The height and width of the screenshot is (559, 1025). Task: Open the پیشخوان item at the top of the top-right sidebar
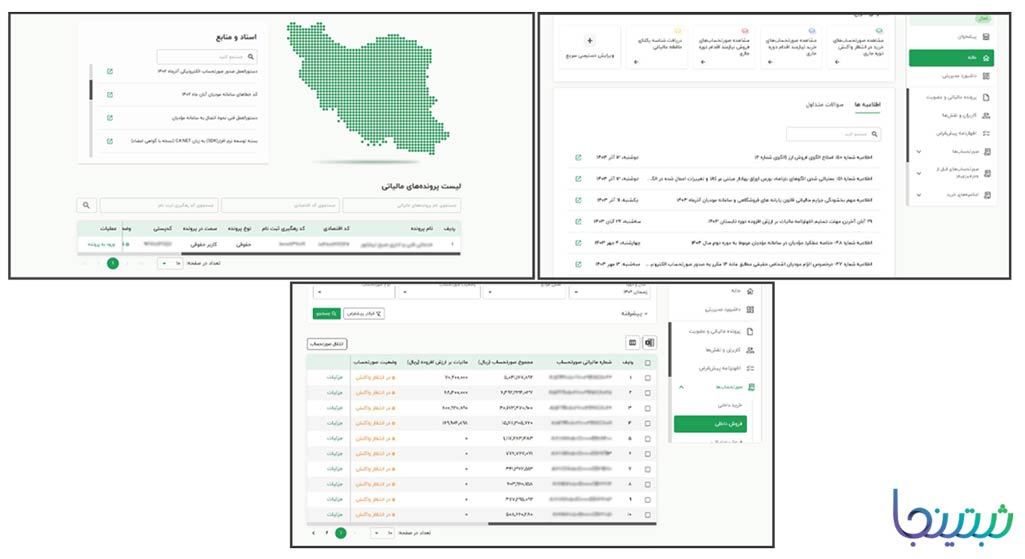point(973,37)
